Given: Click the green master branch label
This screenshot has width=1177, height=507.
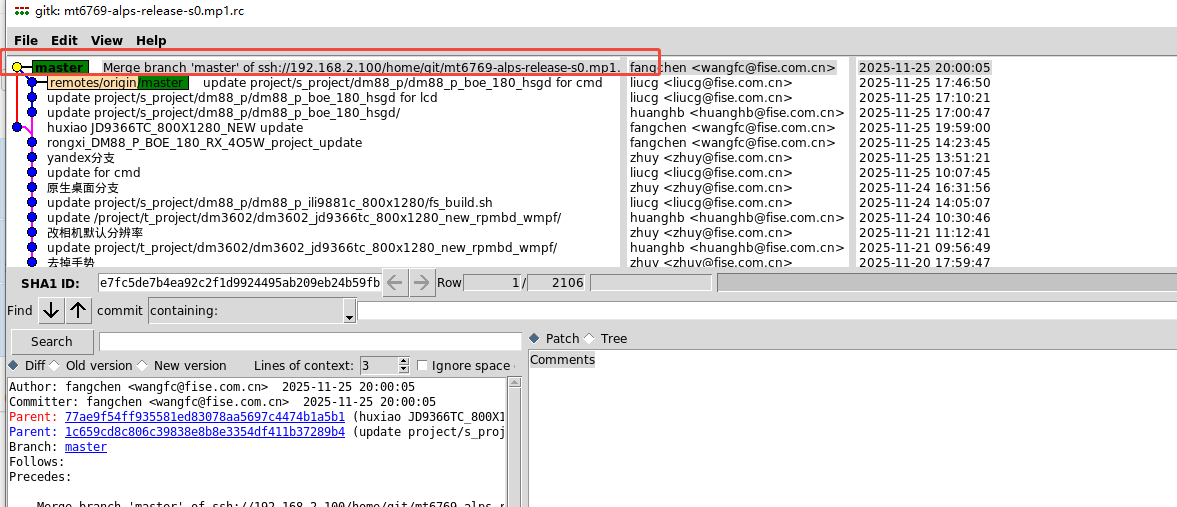Looking at the screenshot, I should (60, 68).
